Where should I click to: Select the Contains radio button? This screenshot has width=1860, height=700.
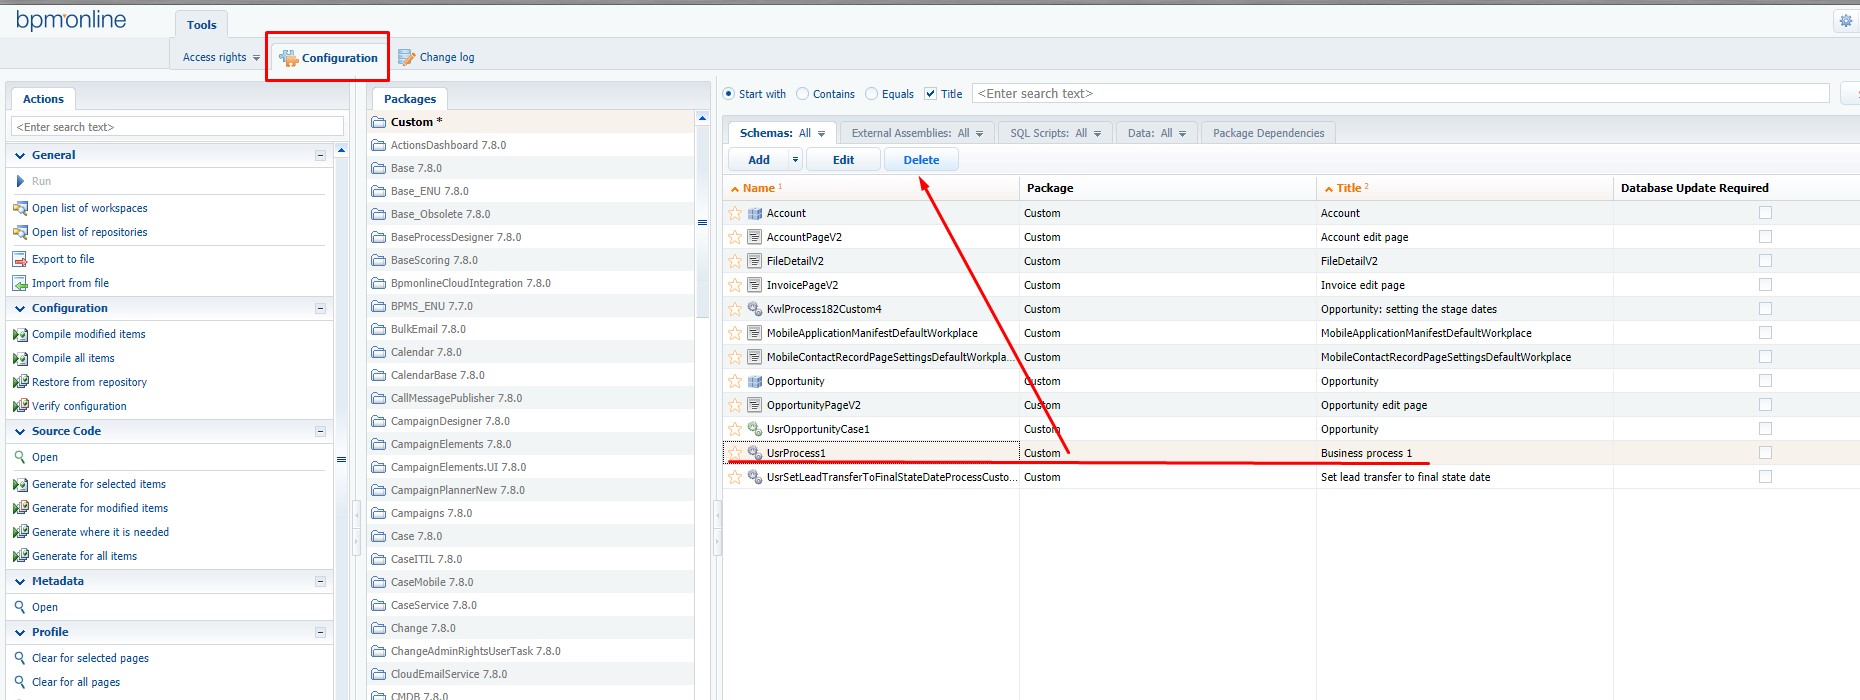802,94
